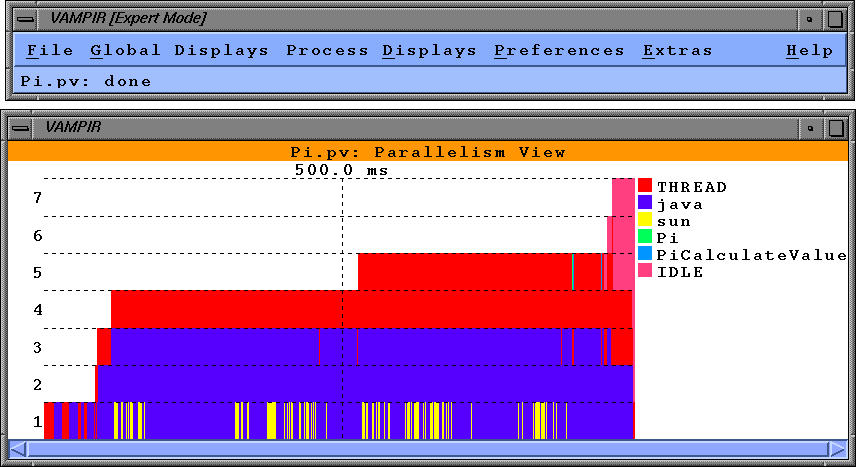Click the left arrow of horizontal scrollbar
Screen dimensions: 856x467
[18, 450]
